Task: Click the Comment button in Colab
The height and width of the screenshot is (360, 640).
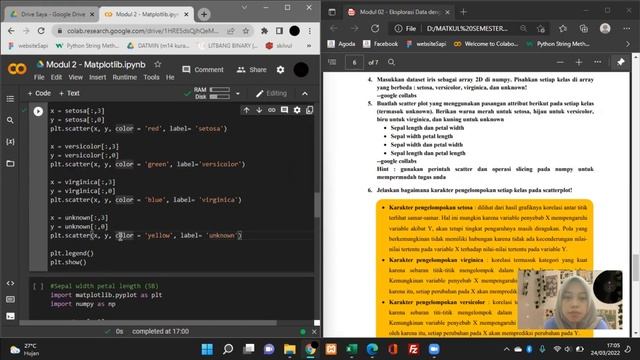Action: tap(203, 70)
